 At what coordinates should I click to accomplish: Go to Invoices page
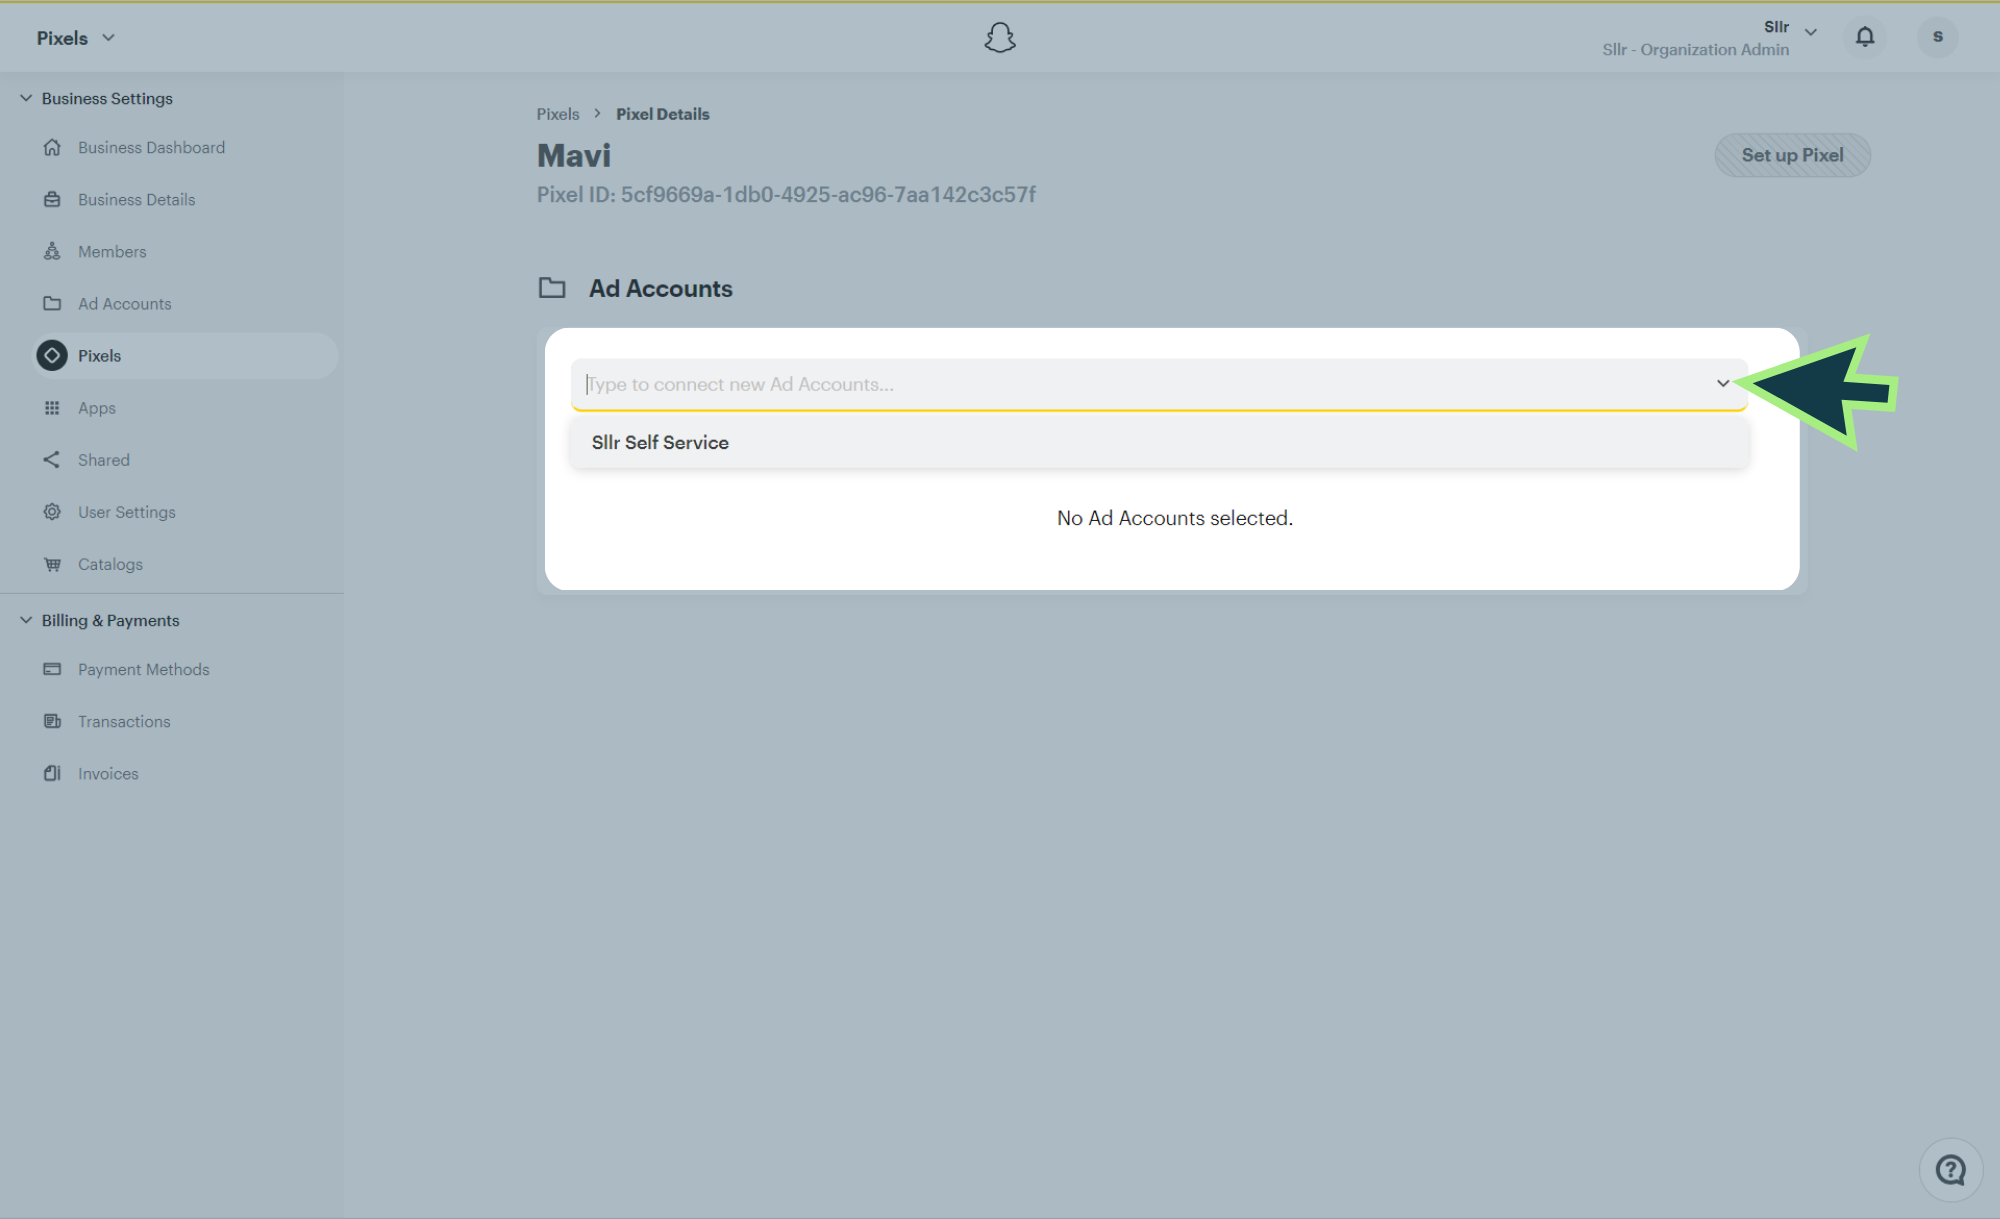click(x=108, y=773)
